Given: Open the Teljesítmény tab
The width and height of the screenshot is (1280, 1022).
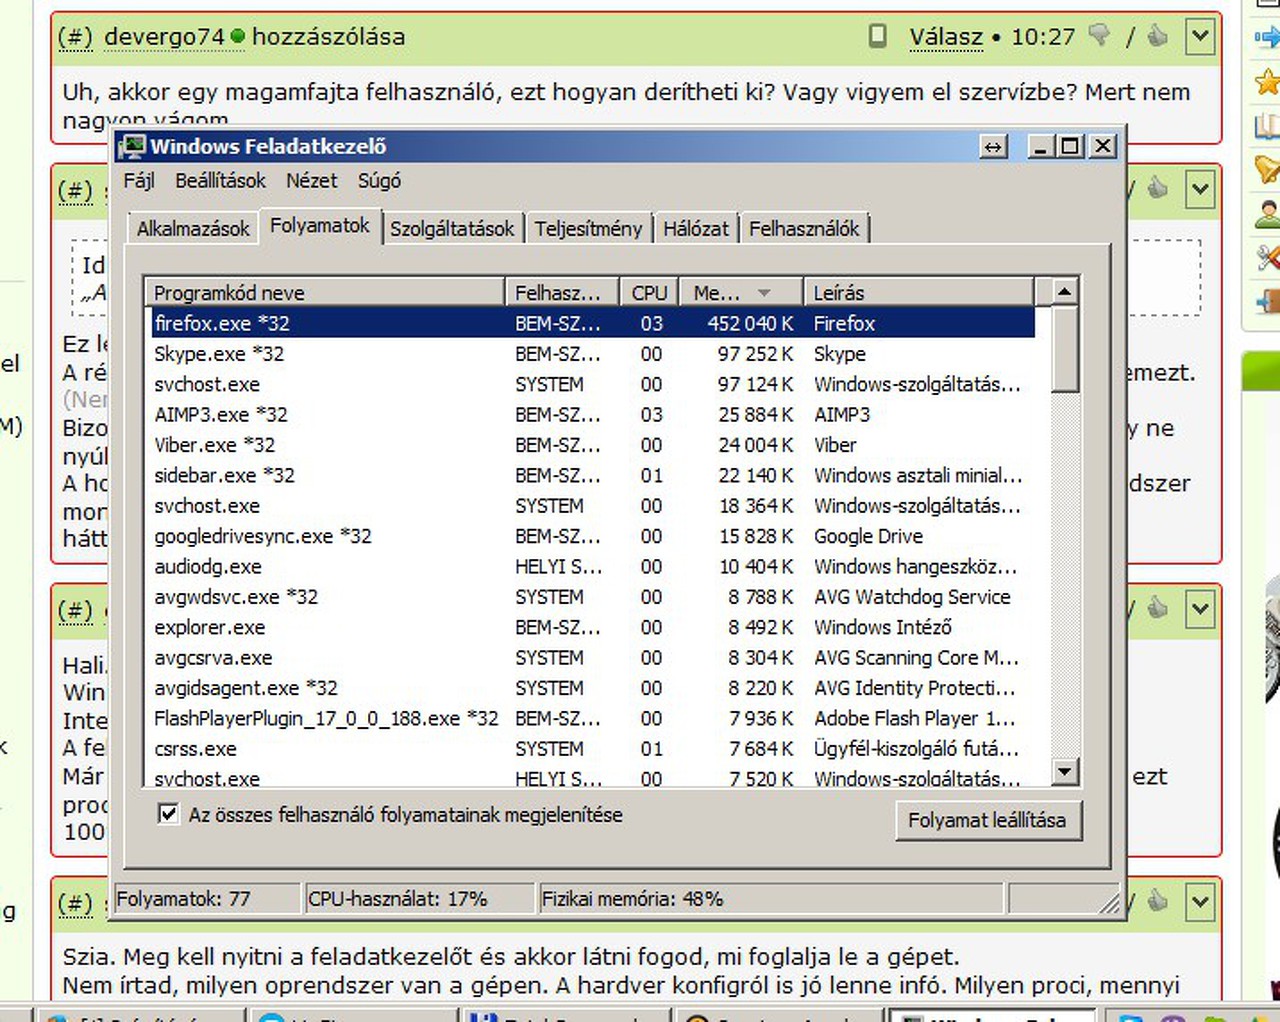Looking at the screenshot, I should [589, 229].
